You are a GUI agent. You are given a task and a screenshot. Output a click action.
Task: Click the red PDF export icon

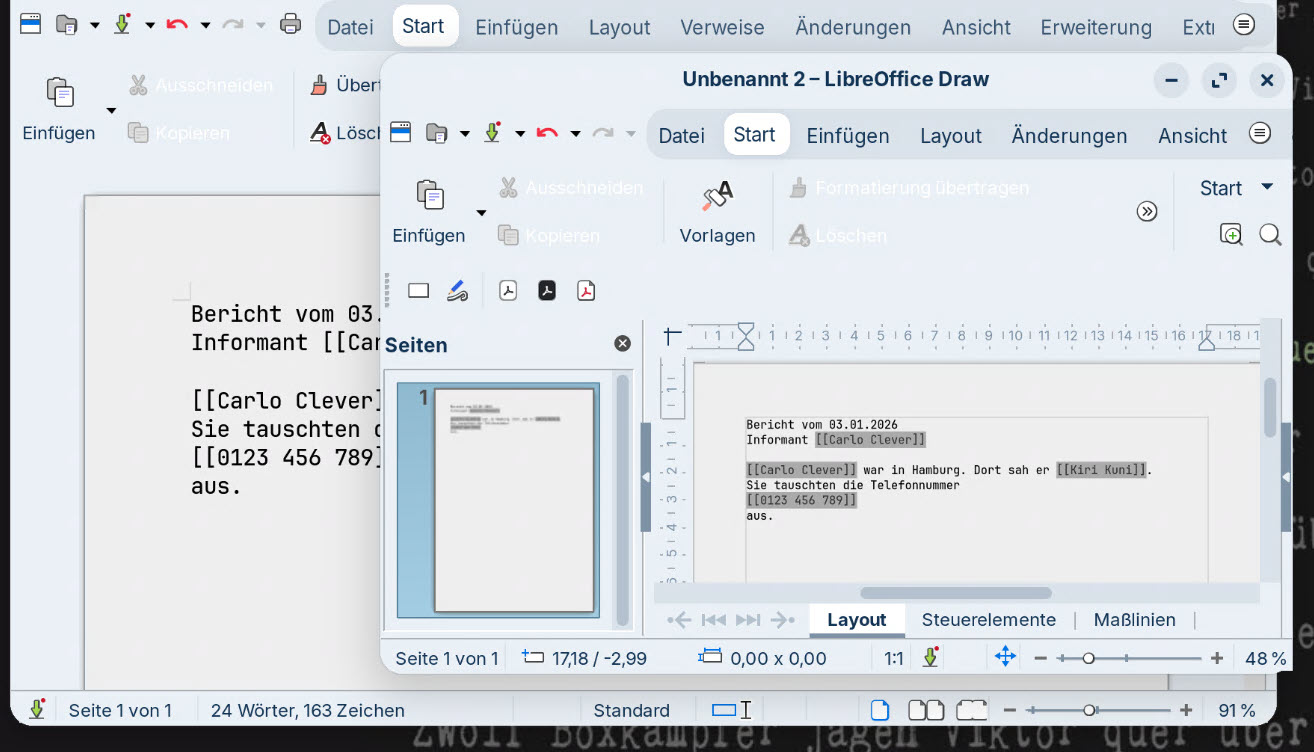click(586, 291)
